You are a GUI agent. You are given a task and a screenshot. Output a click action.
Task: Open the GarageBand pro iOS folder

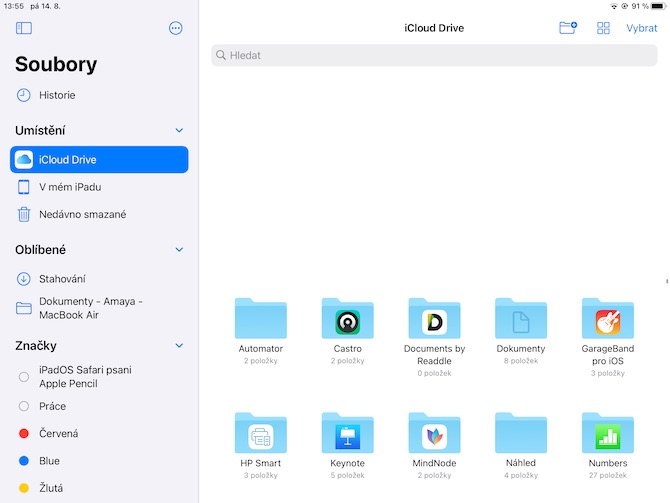point(608,318)
